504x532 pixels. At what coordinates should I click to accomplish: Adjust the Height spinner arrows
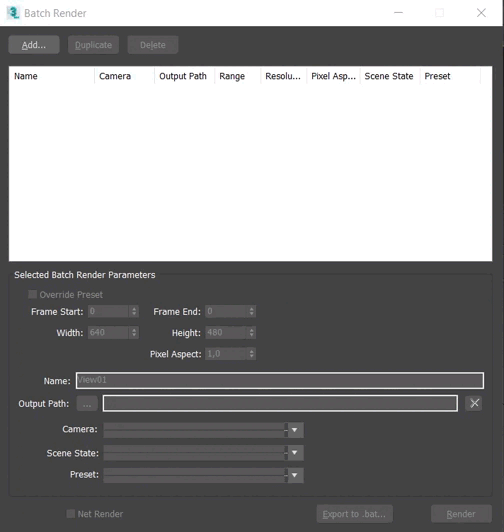251,333
